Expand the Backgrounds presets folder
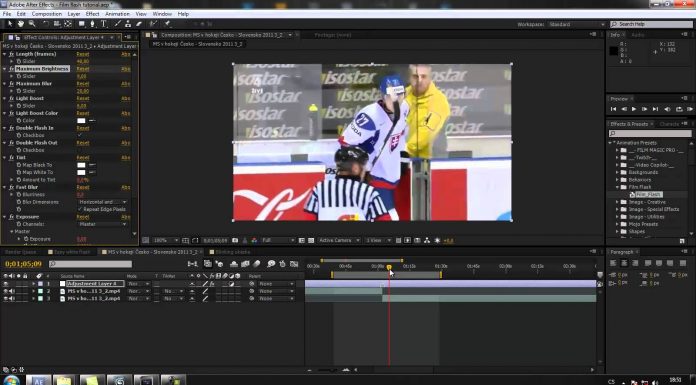The height and width of the screenshot is (385, 696). (617, 172)
